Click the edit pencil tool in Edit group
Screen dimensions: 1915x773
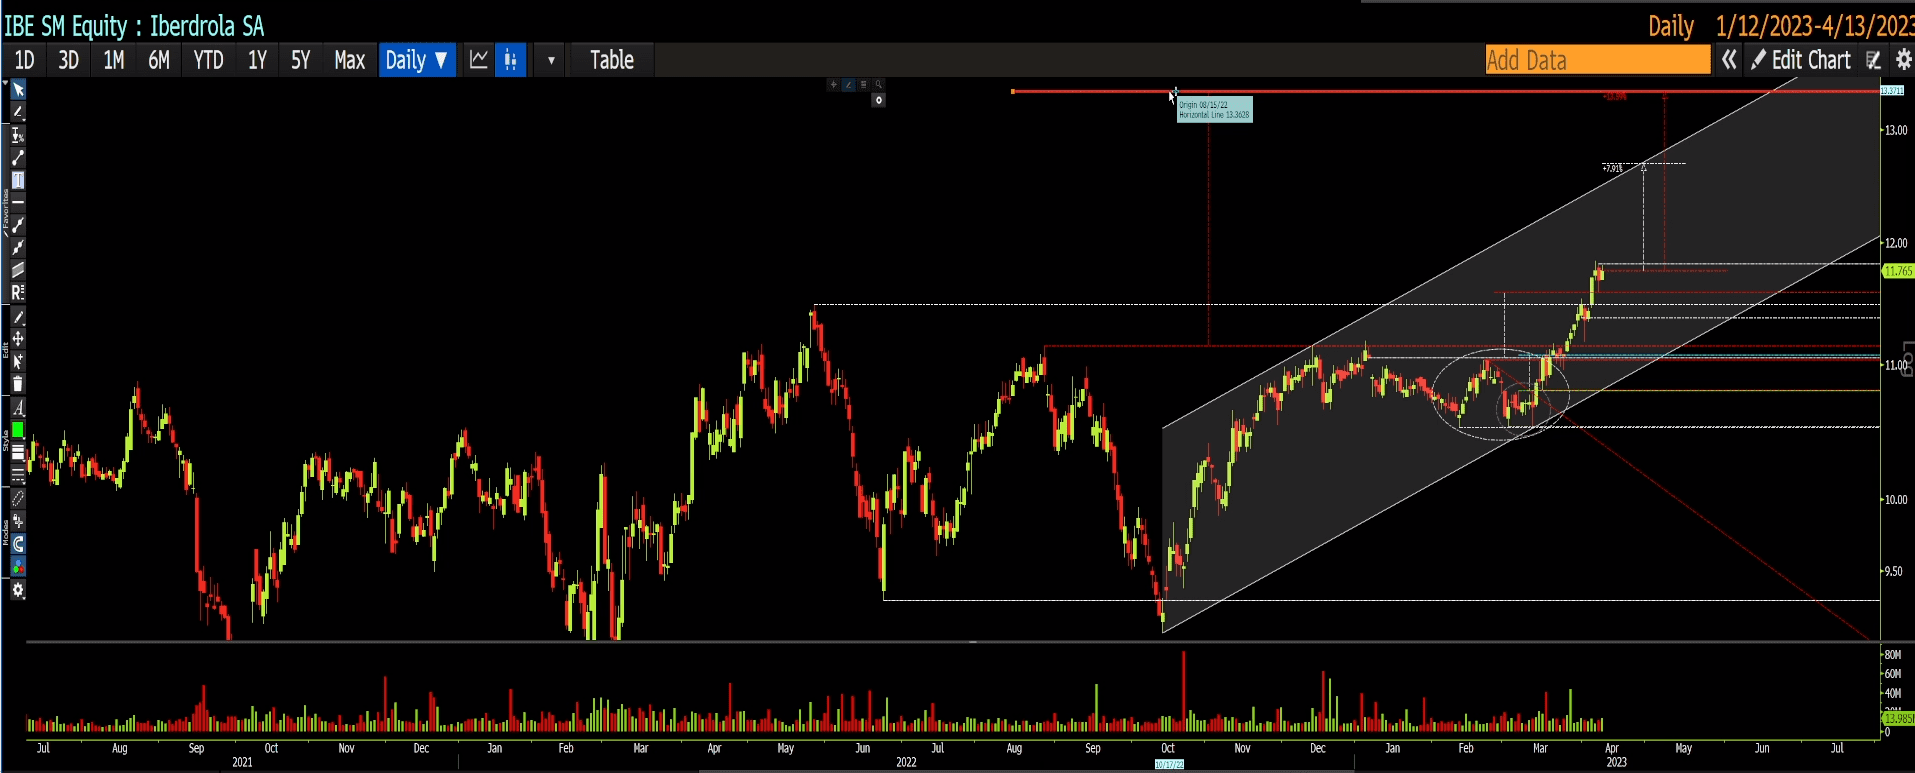coord(18,317)
